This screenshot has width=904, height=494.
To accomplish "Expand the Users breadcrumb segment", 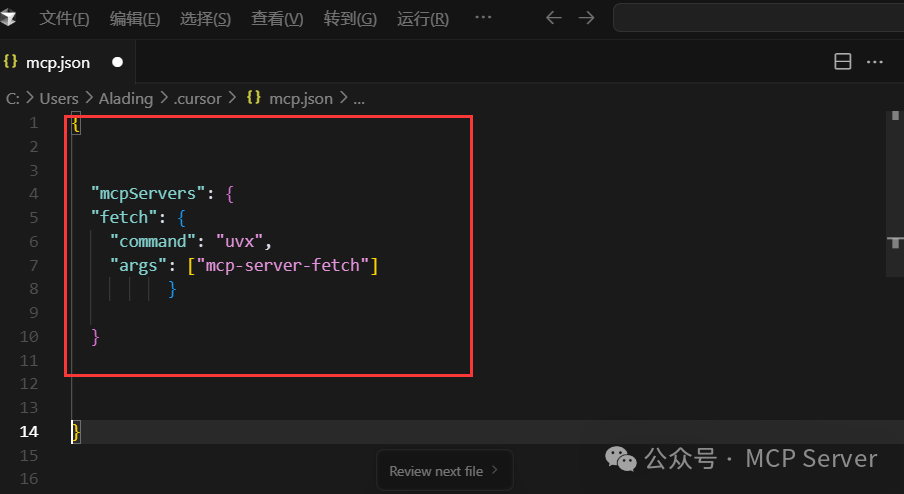I will (x=59, y=98).
